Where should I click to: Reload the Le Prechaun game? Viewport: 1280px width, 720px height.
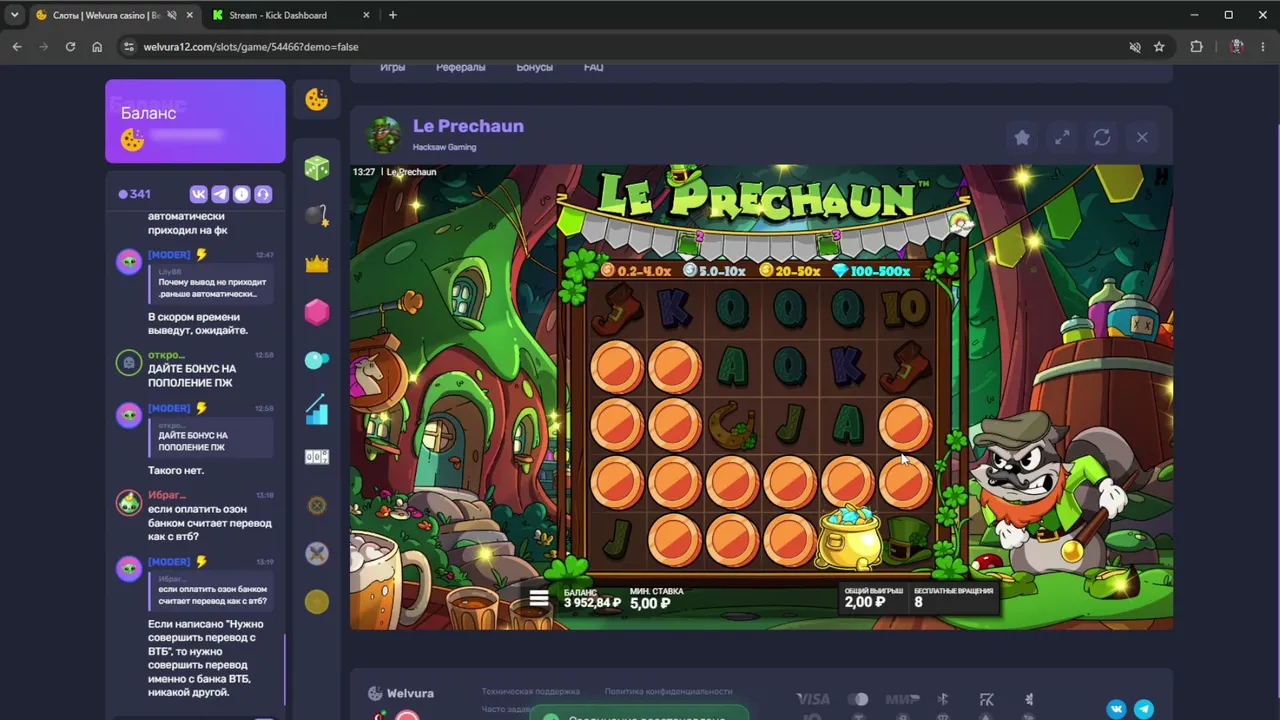coord(1102,137)
